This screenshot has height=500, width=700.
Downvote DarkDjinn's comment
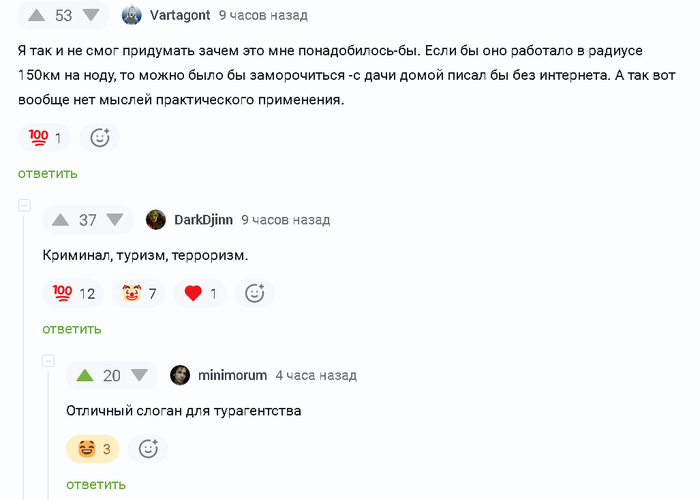115,220
